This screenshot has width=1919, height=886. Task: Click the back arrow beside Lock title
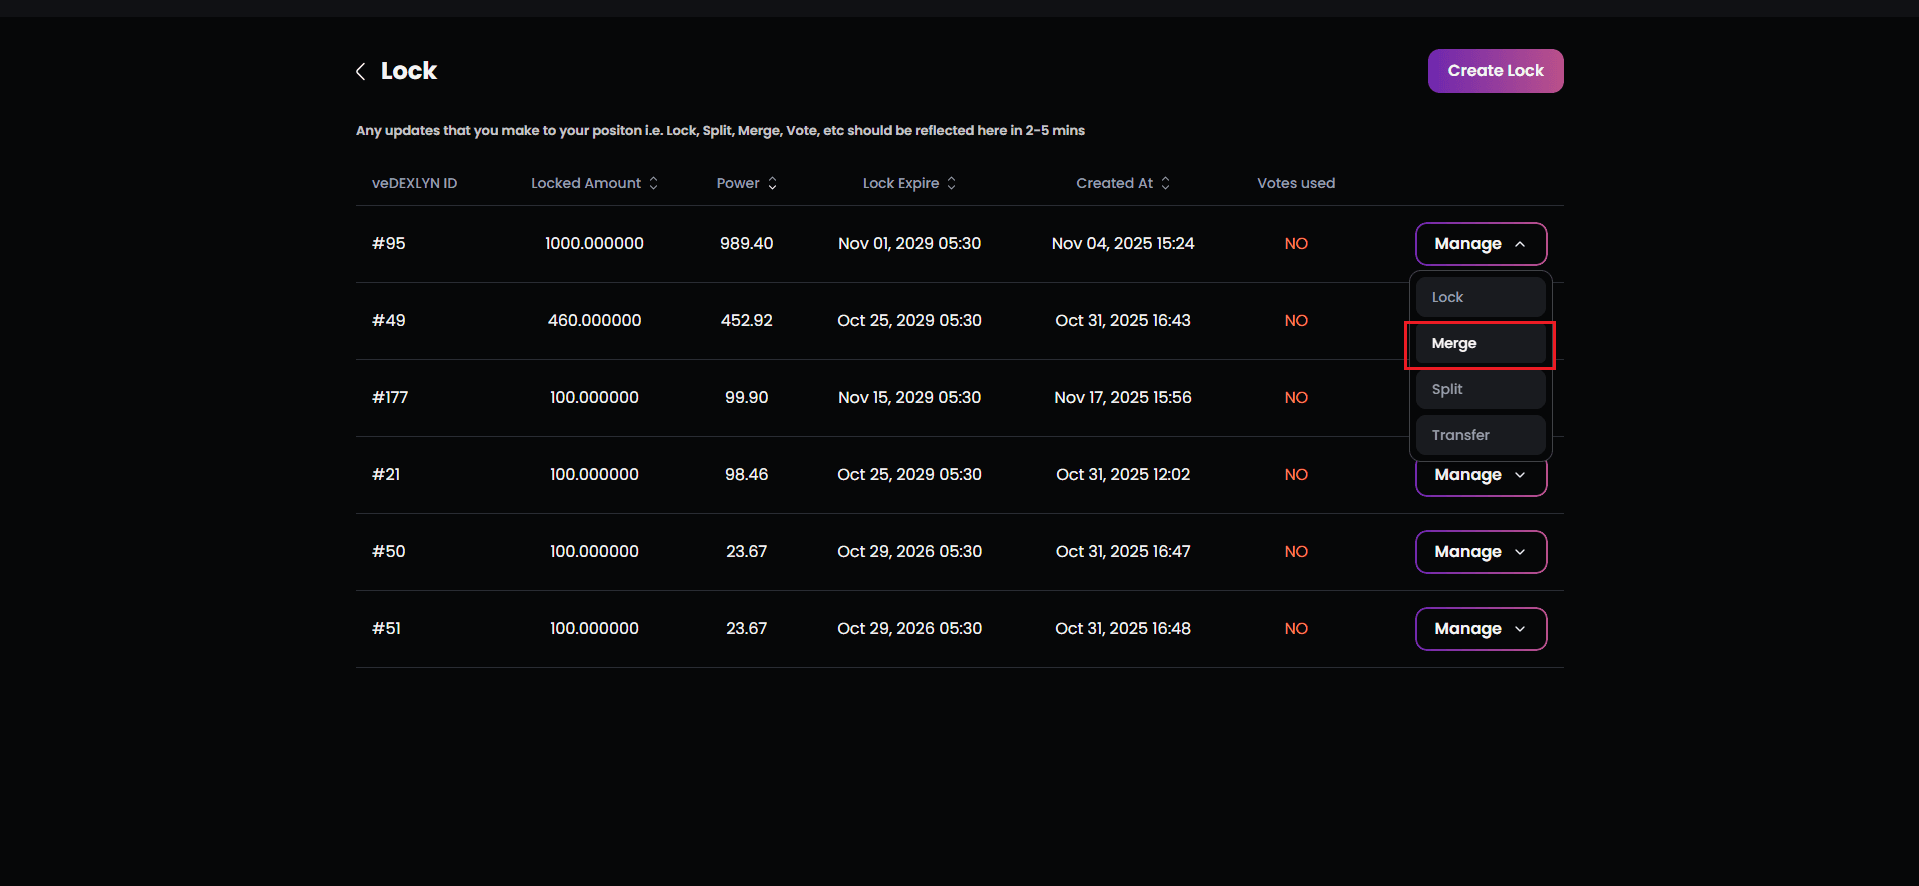click(360, 71)
